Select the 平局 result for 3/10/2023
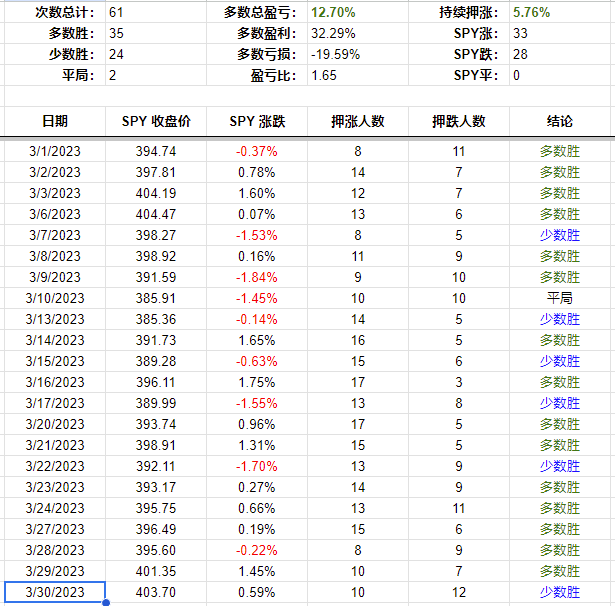Screen dimensions: 615x606 [x=560, y=298]
